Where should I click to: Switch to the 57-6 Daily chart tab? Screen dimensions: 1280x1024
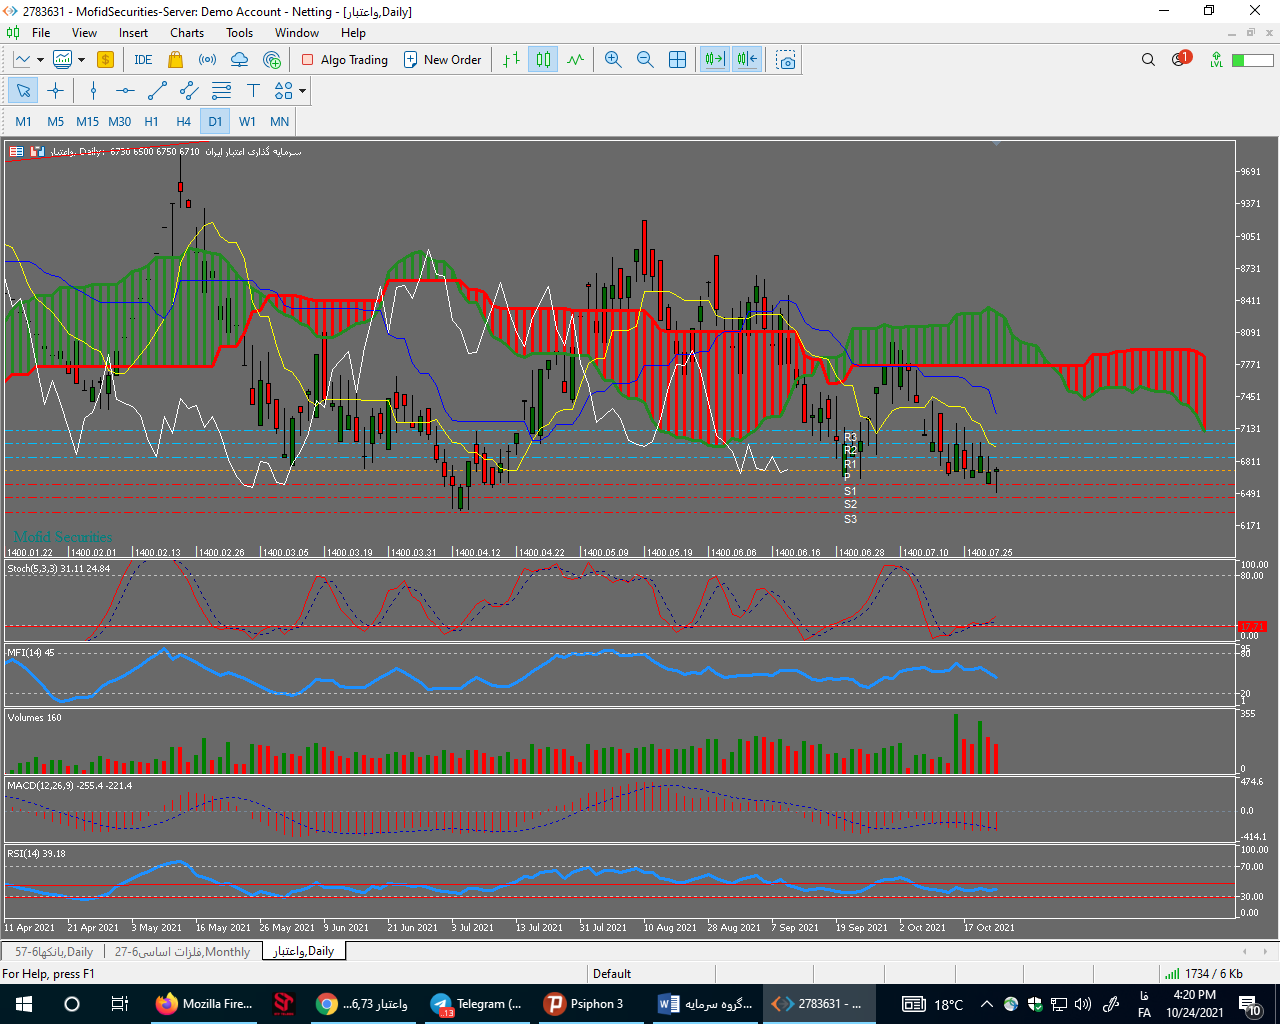click(x=54, y=952)
